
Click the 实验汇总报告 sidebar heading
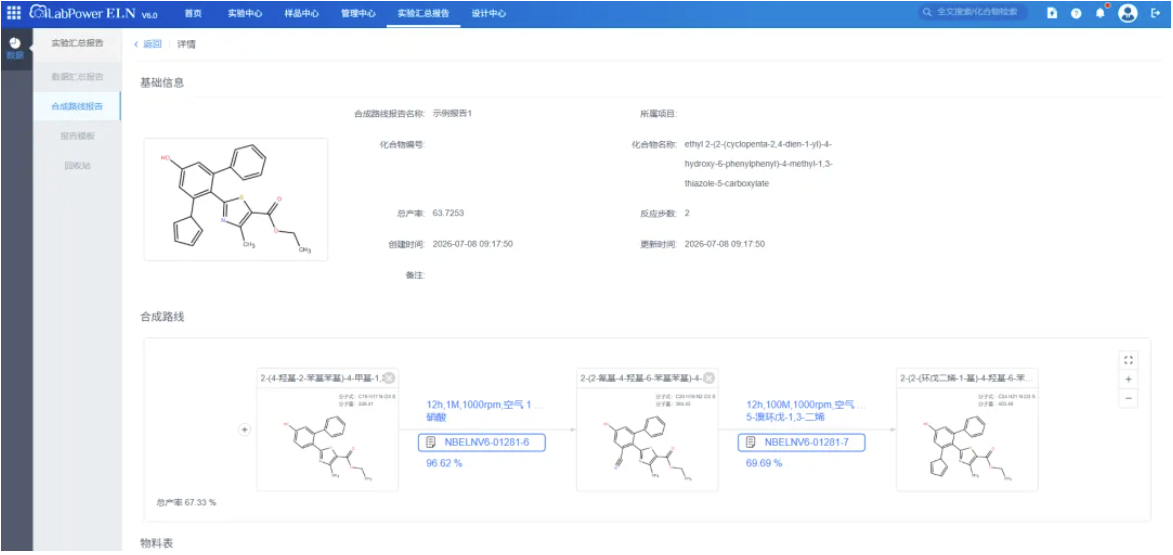[x=77, y=43]
